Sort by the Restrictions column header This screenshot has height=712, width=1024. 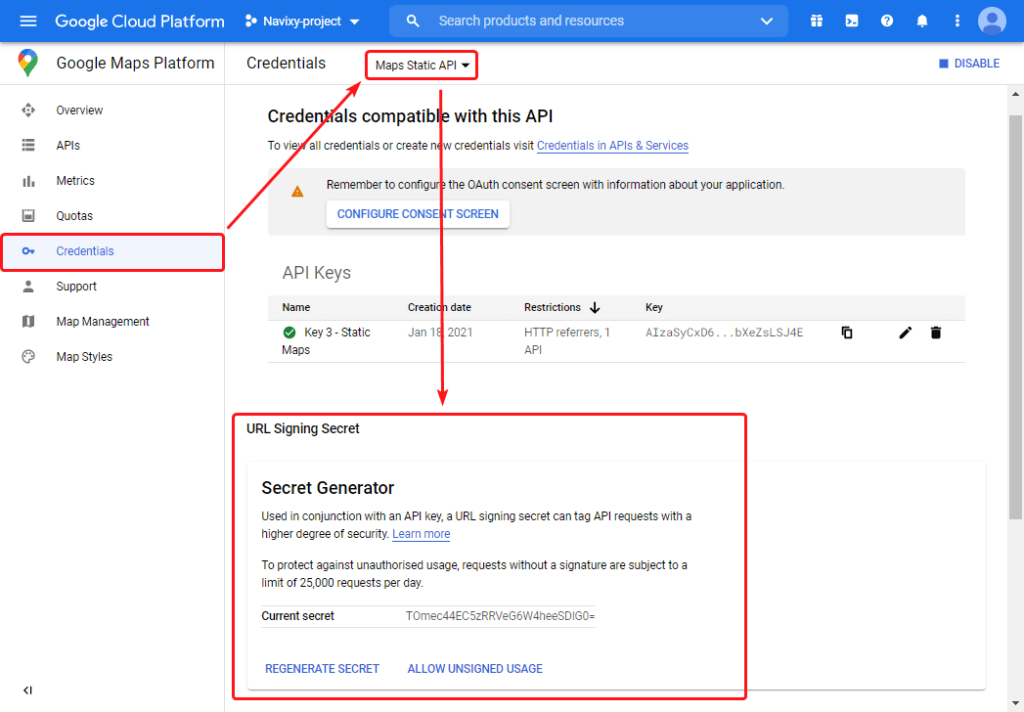point(552,308)
